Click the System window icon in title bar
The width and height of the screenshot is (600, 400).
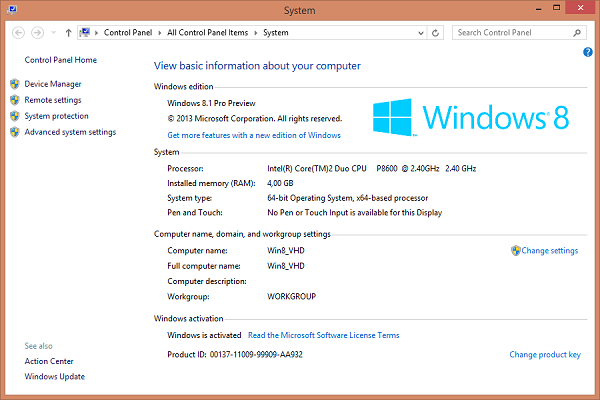(11, 9)
